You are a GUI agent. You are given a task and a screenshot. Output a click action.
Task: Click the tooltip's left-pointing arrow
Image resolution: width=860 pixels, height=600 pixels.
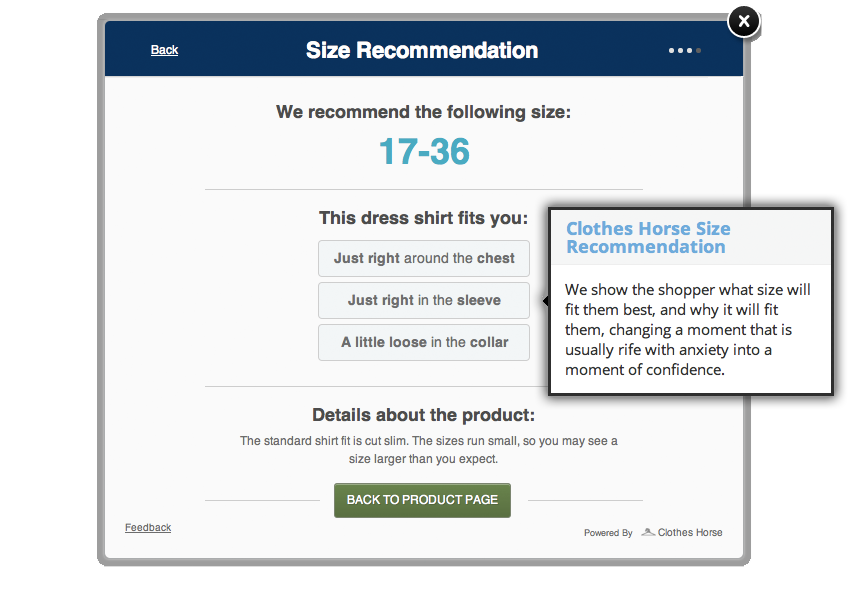click(545, 300)
